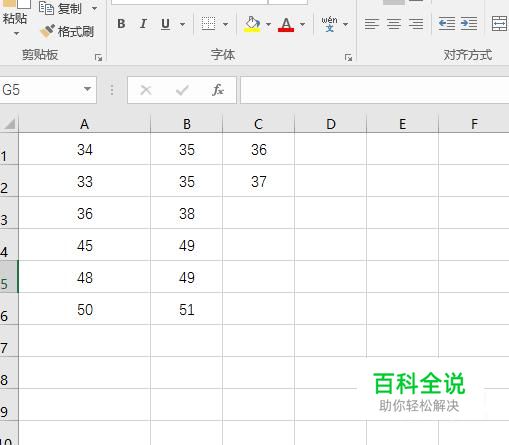
Task: Open 字体 dialog launcher
Action: tap(349, 58)
